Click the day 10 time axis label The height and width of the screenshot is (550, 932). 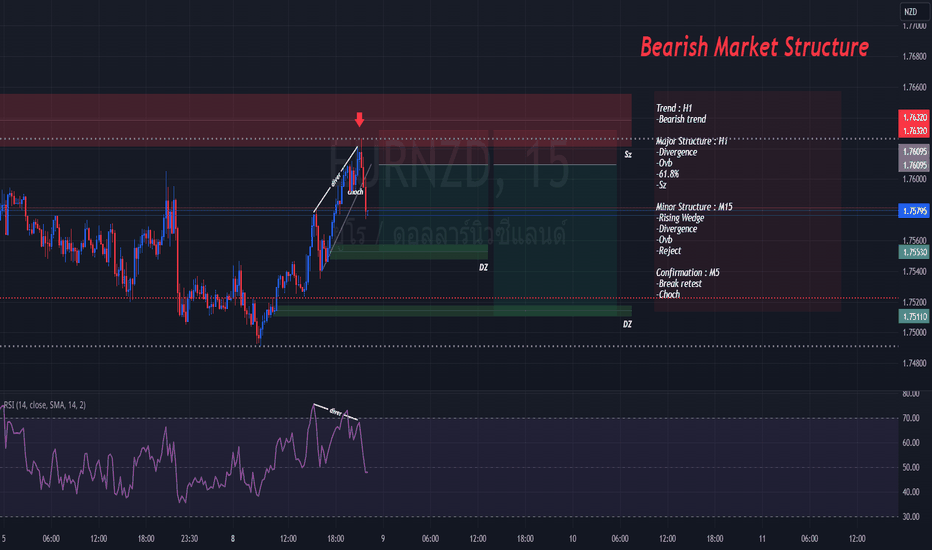(572, 539)
